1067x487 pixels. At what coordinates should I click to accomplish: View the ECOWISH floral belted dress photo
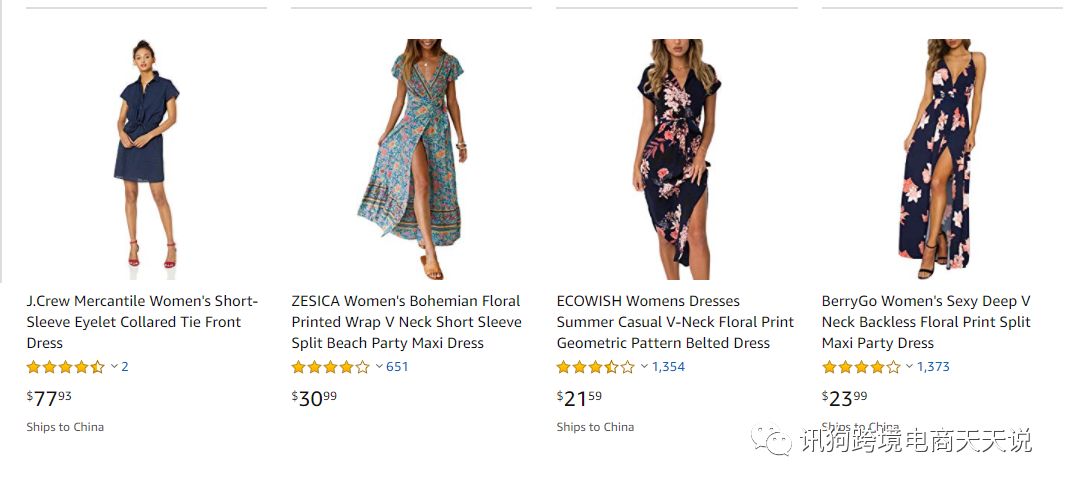(676, 158)
